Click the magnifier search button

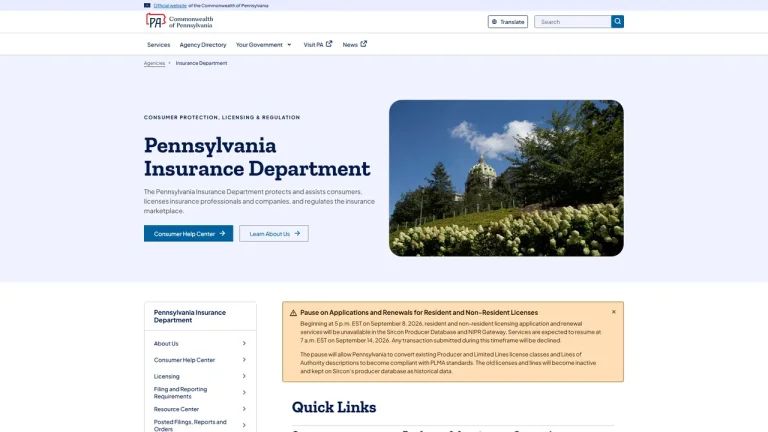click(617, 22)
